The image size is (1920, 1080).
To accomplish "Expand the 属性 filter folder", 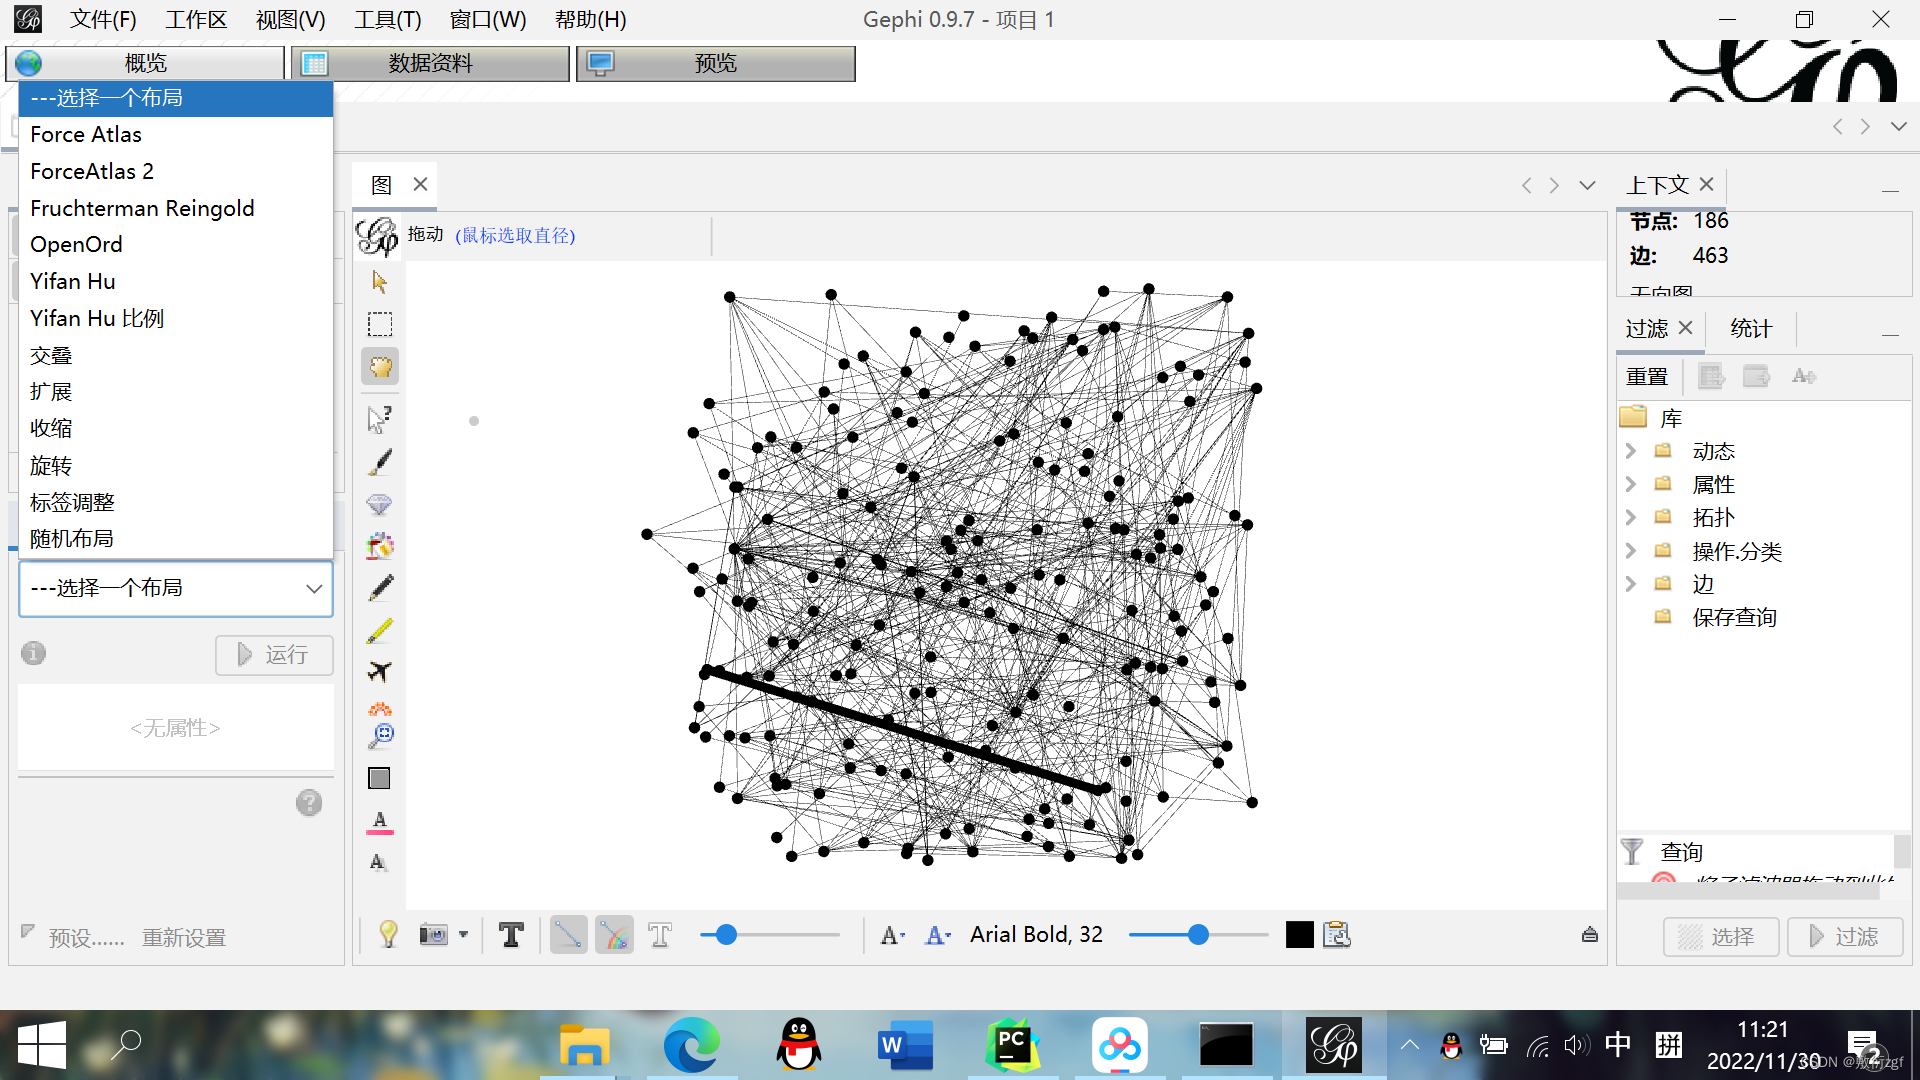I will [1631, 485].
